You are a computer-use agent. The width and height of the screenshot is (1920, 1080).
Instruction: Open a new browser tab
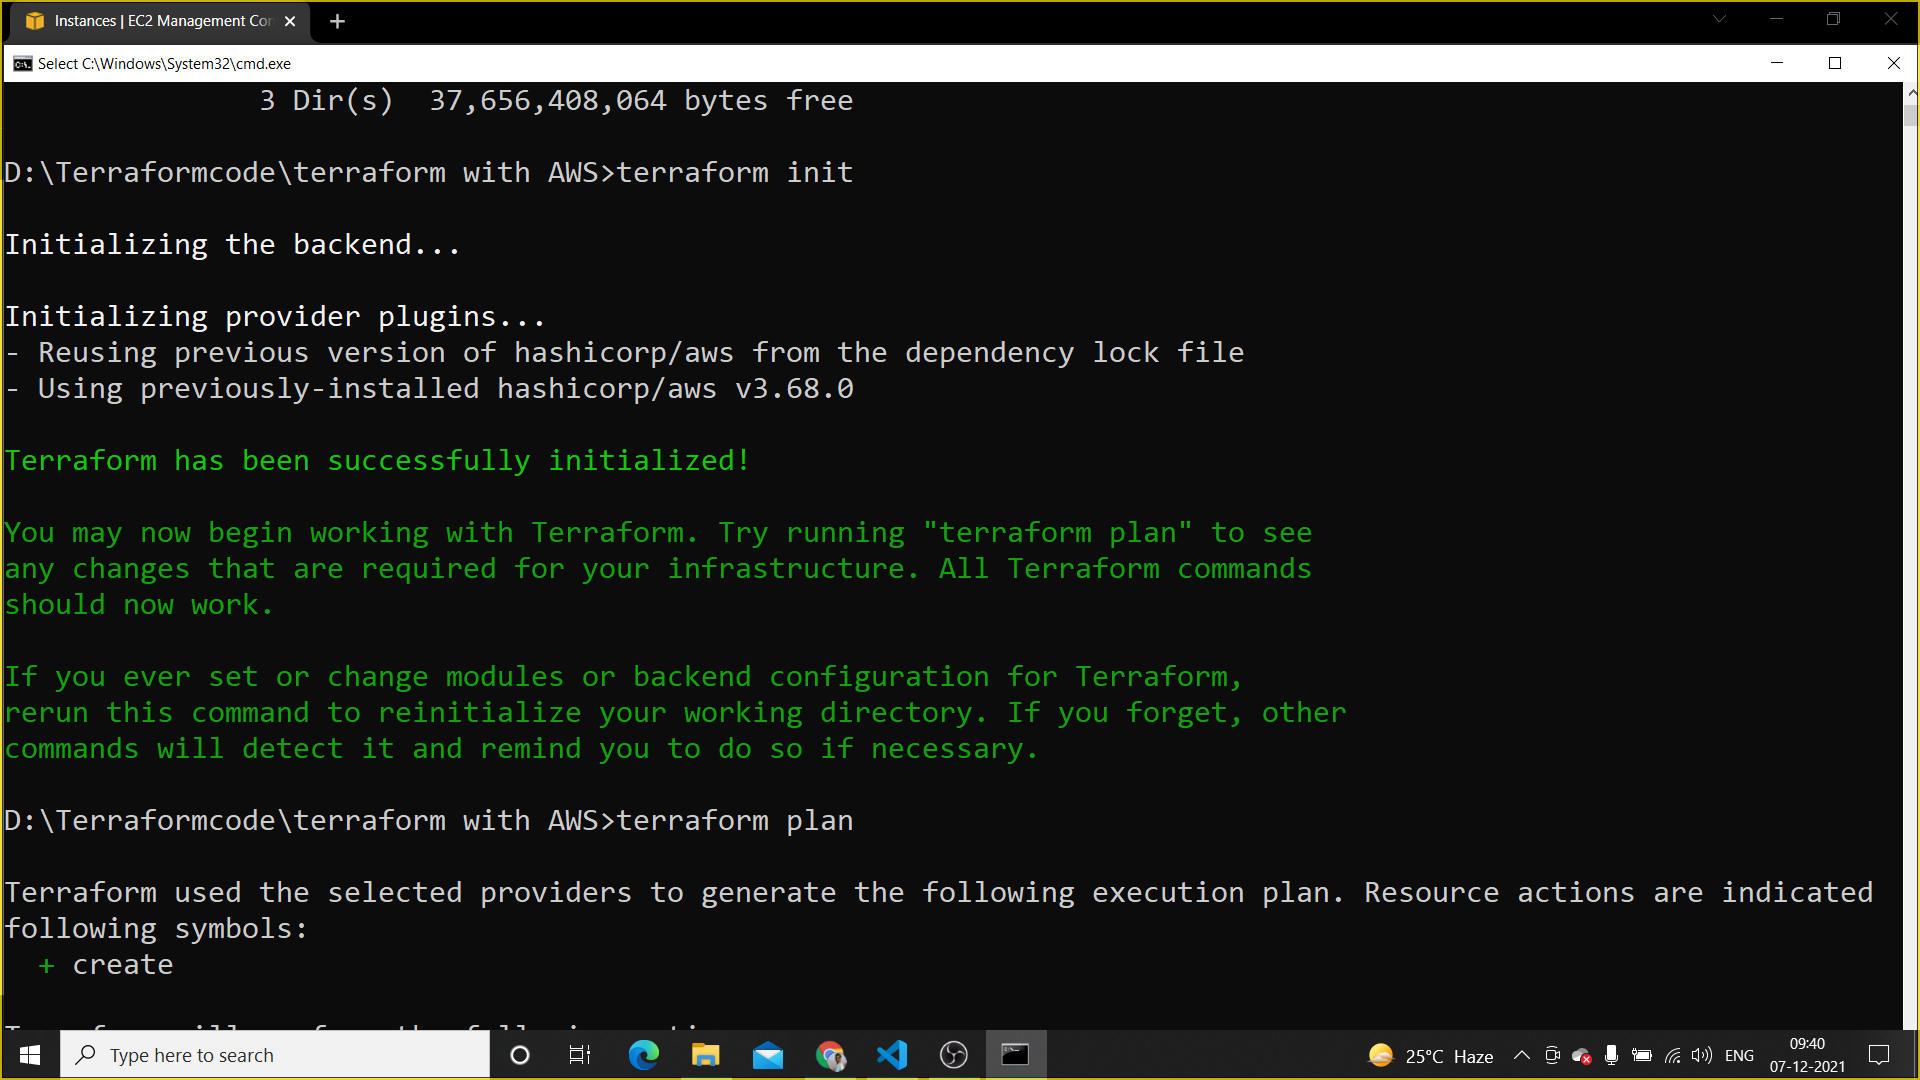(338, 21)
